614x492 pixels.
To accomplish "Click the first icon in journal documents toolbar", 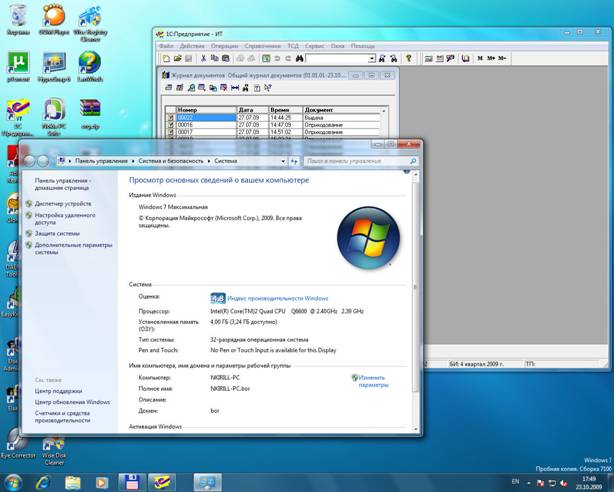I will [x=168, y=88].
